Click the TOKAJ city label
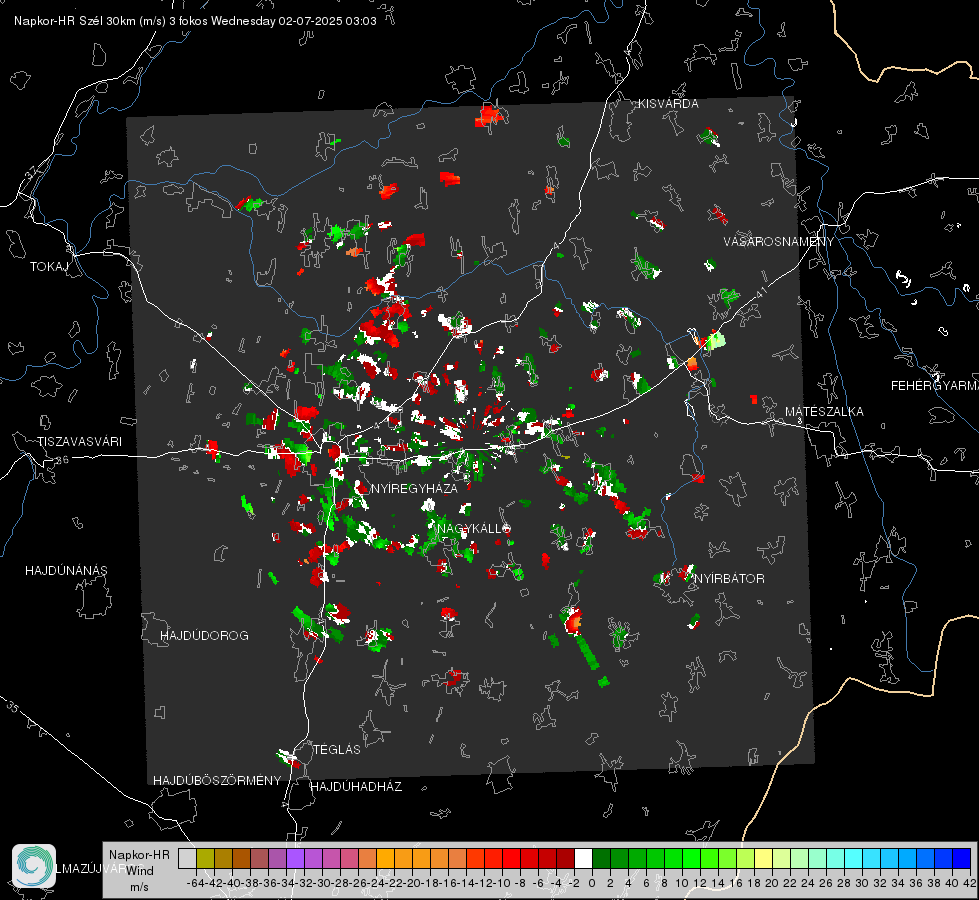Viewport: 979px width, 900px height. 49,267
